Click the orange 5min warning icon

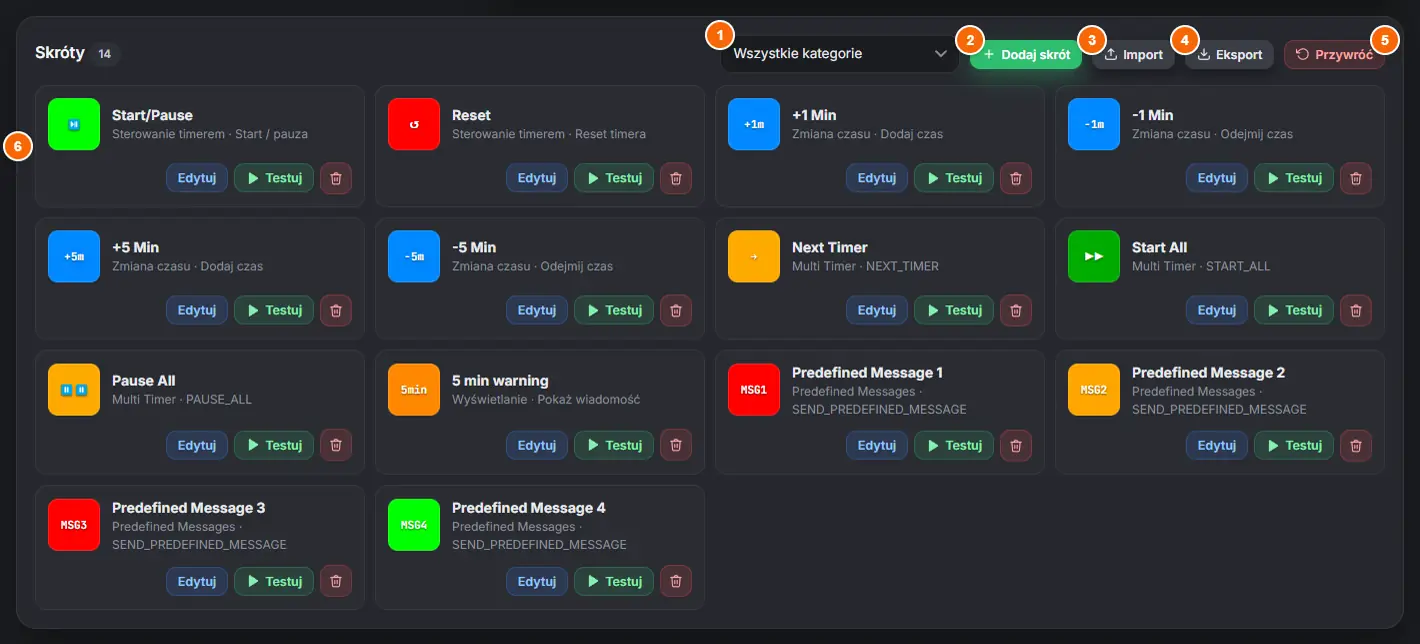tap(414, 389)
